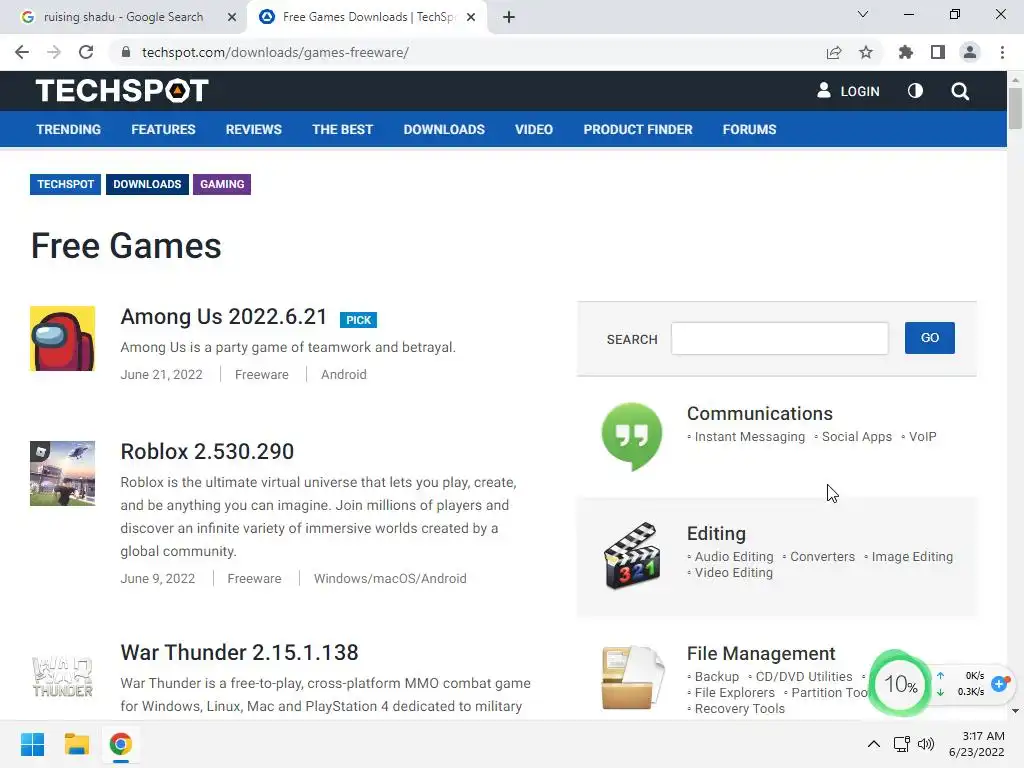The height and width of the screenshot is (768, 1024).
Task: Toggle browser side panel icon
Action: 938,52
